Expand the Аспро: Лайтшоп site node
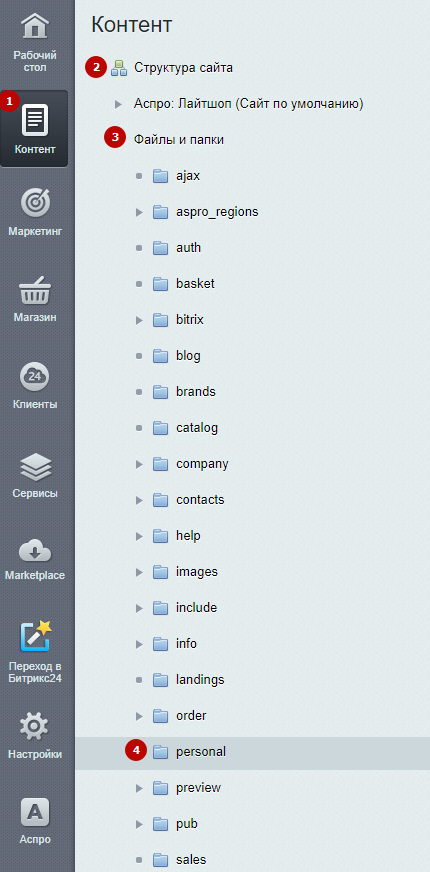The height and width of the screenshot is (872, 430). pyautogui.click(x=117, y=104)
